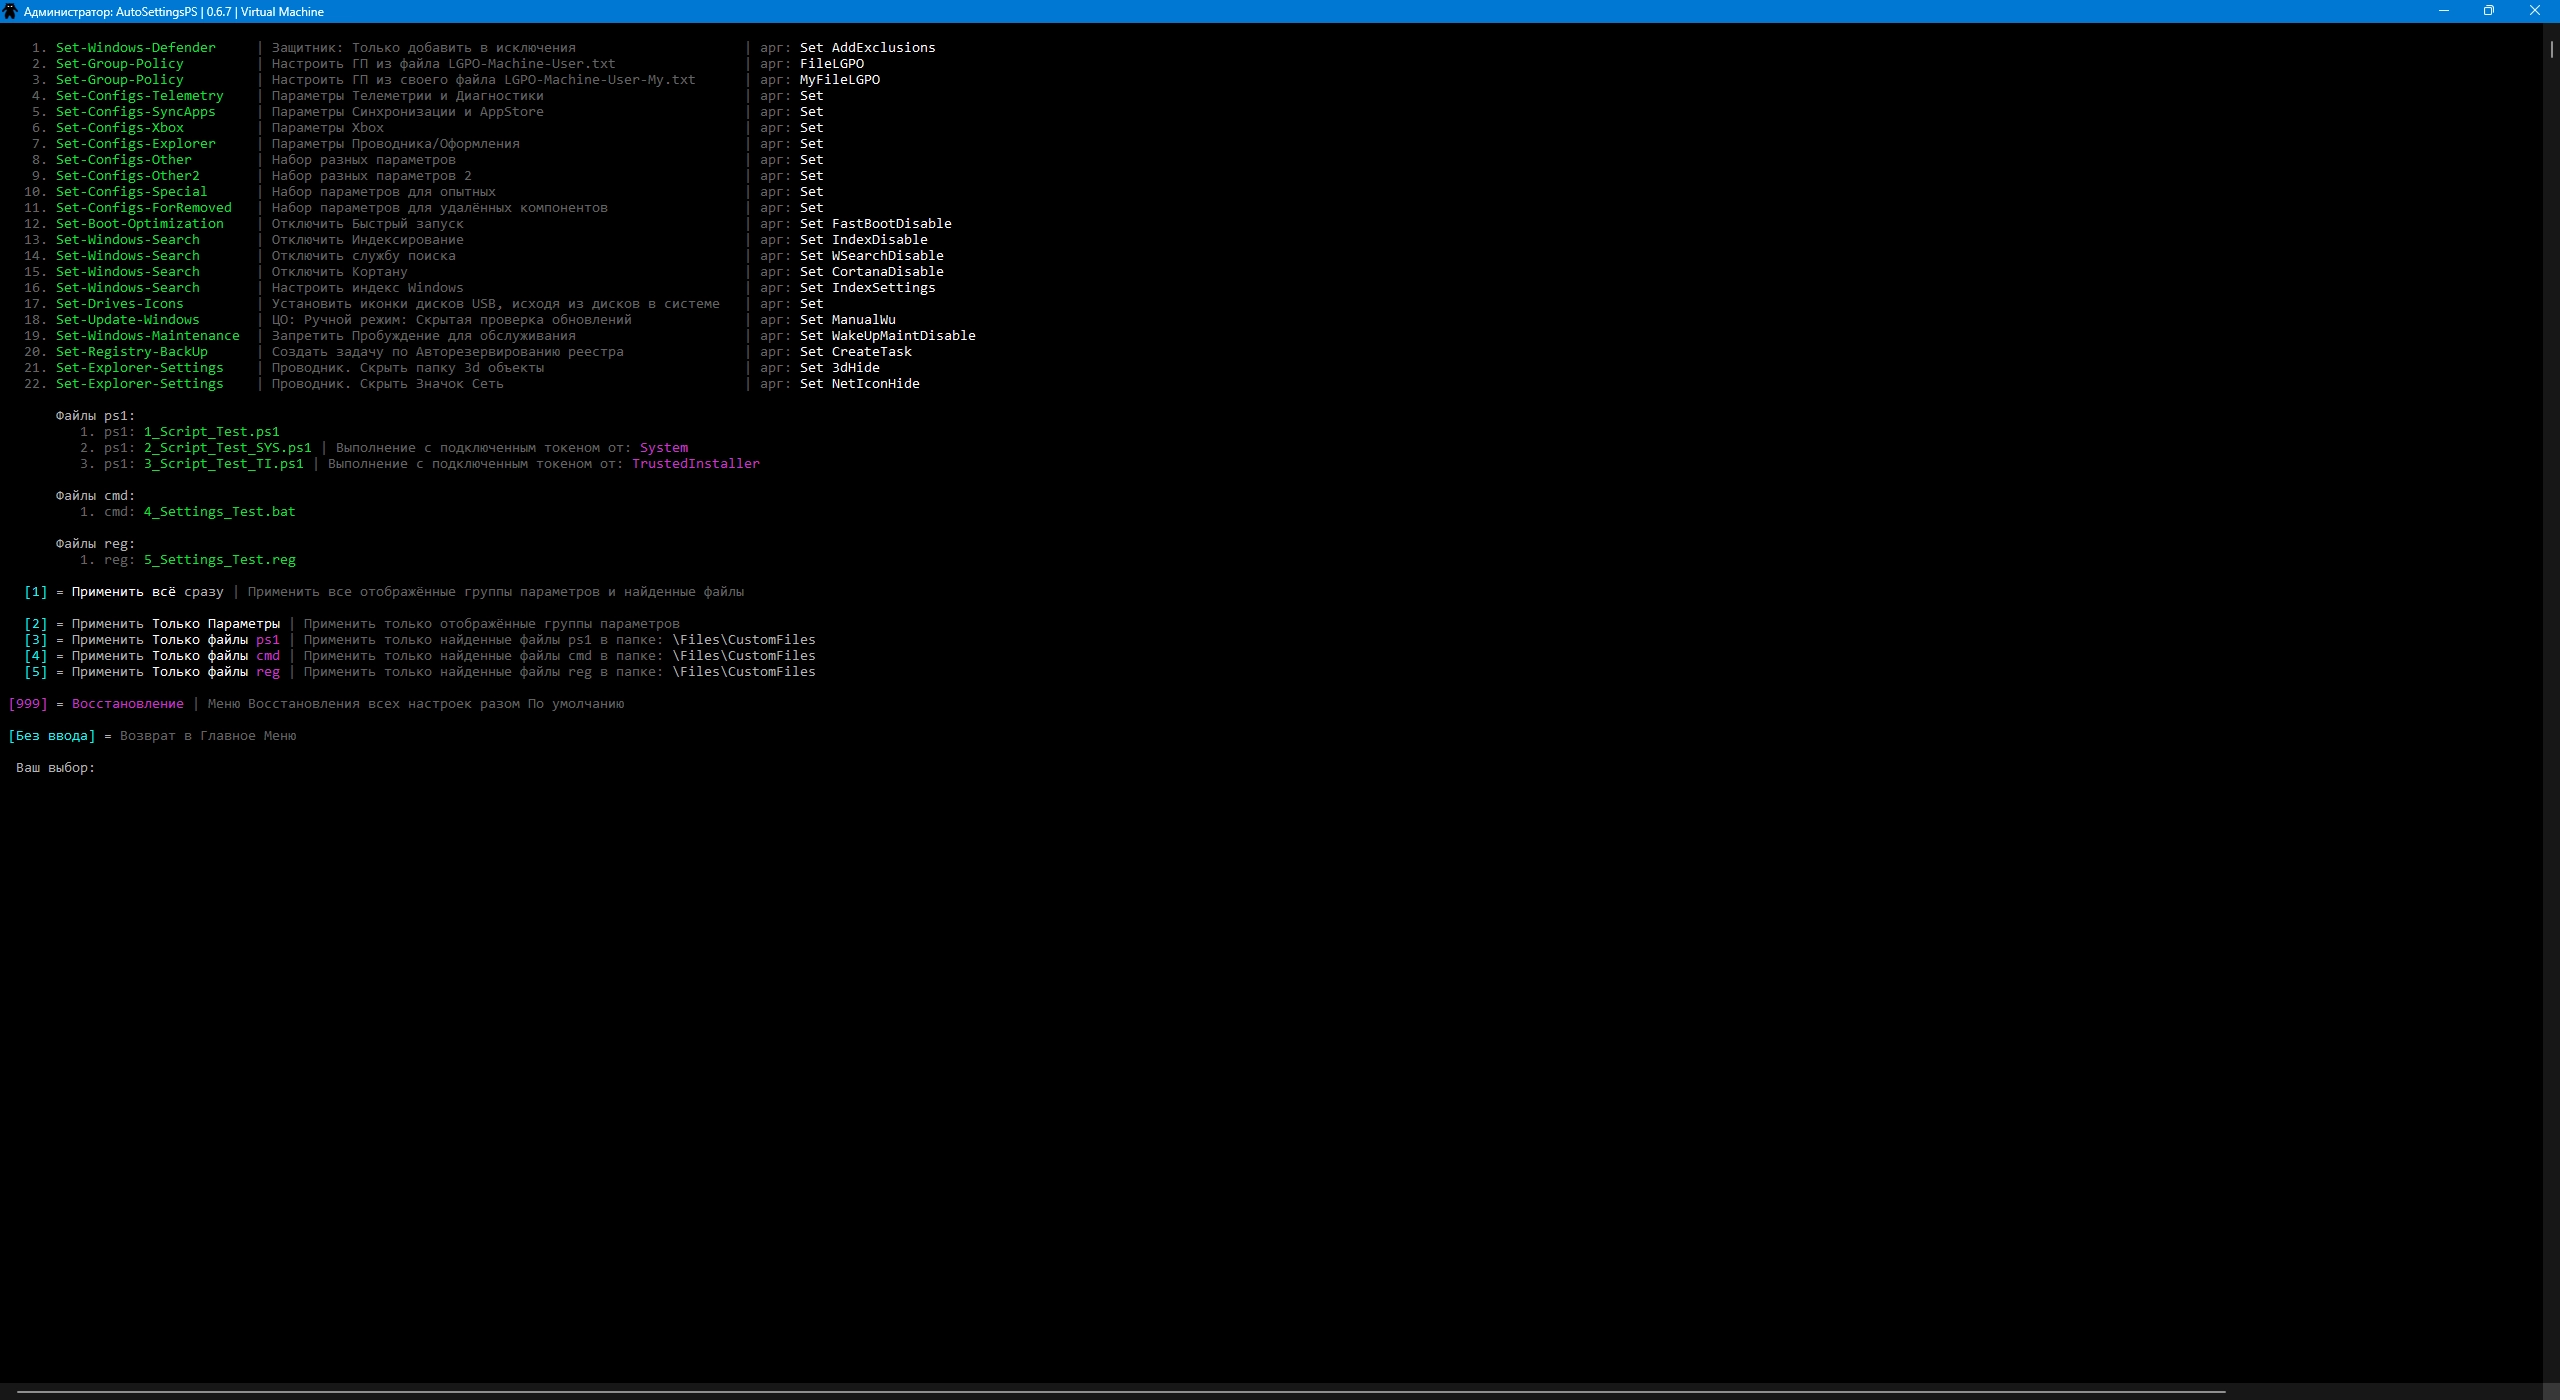The image size is (2560, 1400).
Task: Click the 'Файлы cmd:' heading
Action: 96,496
